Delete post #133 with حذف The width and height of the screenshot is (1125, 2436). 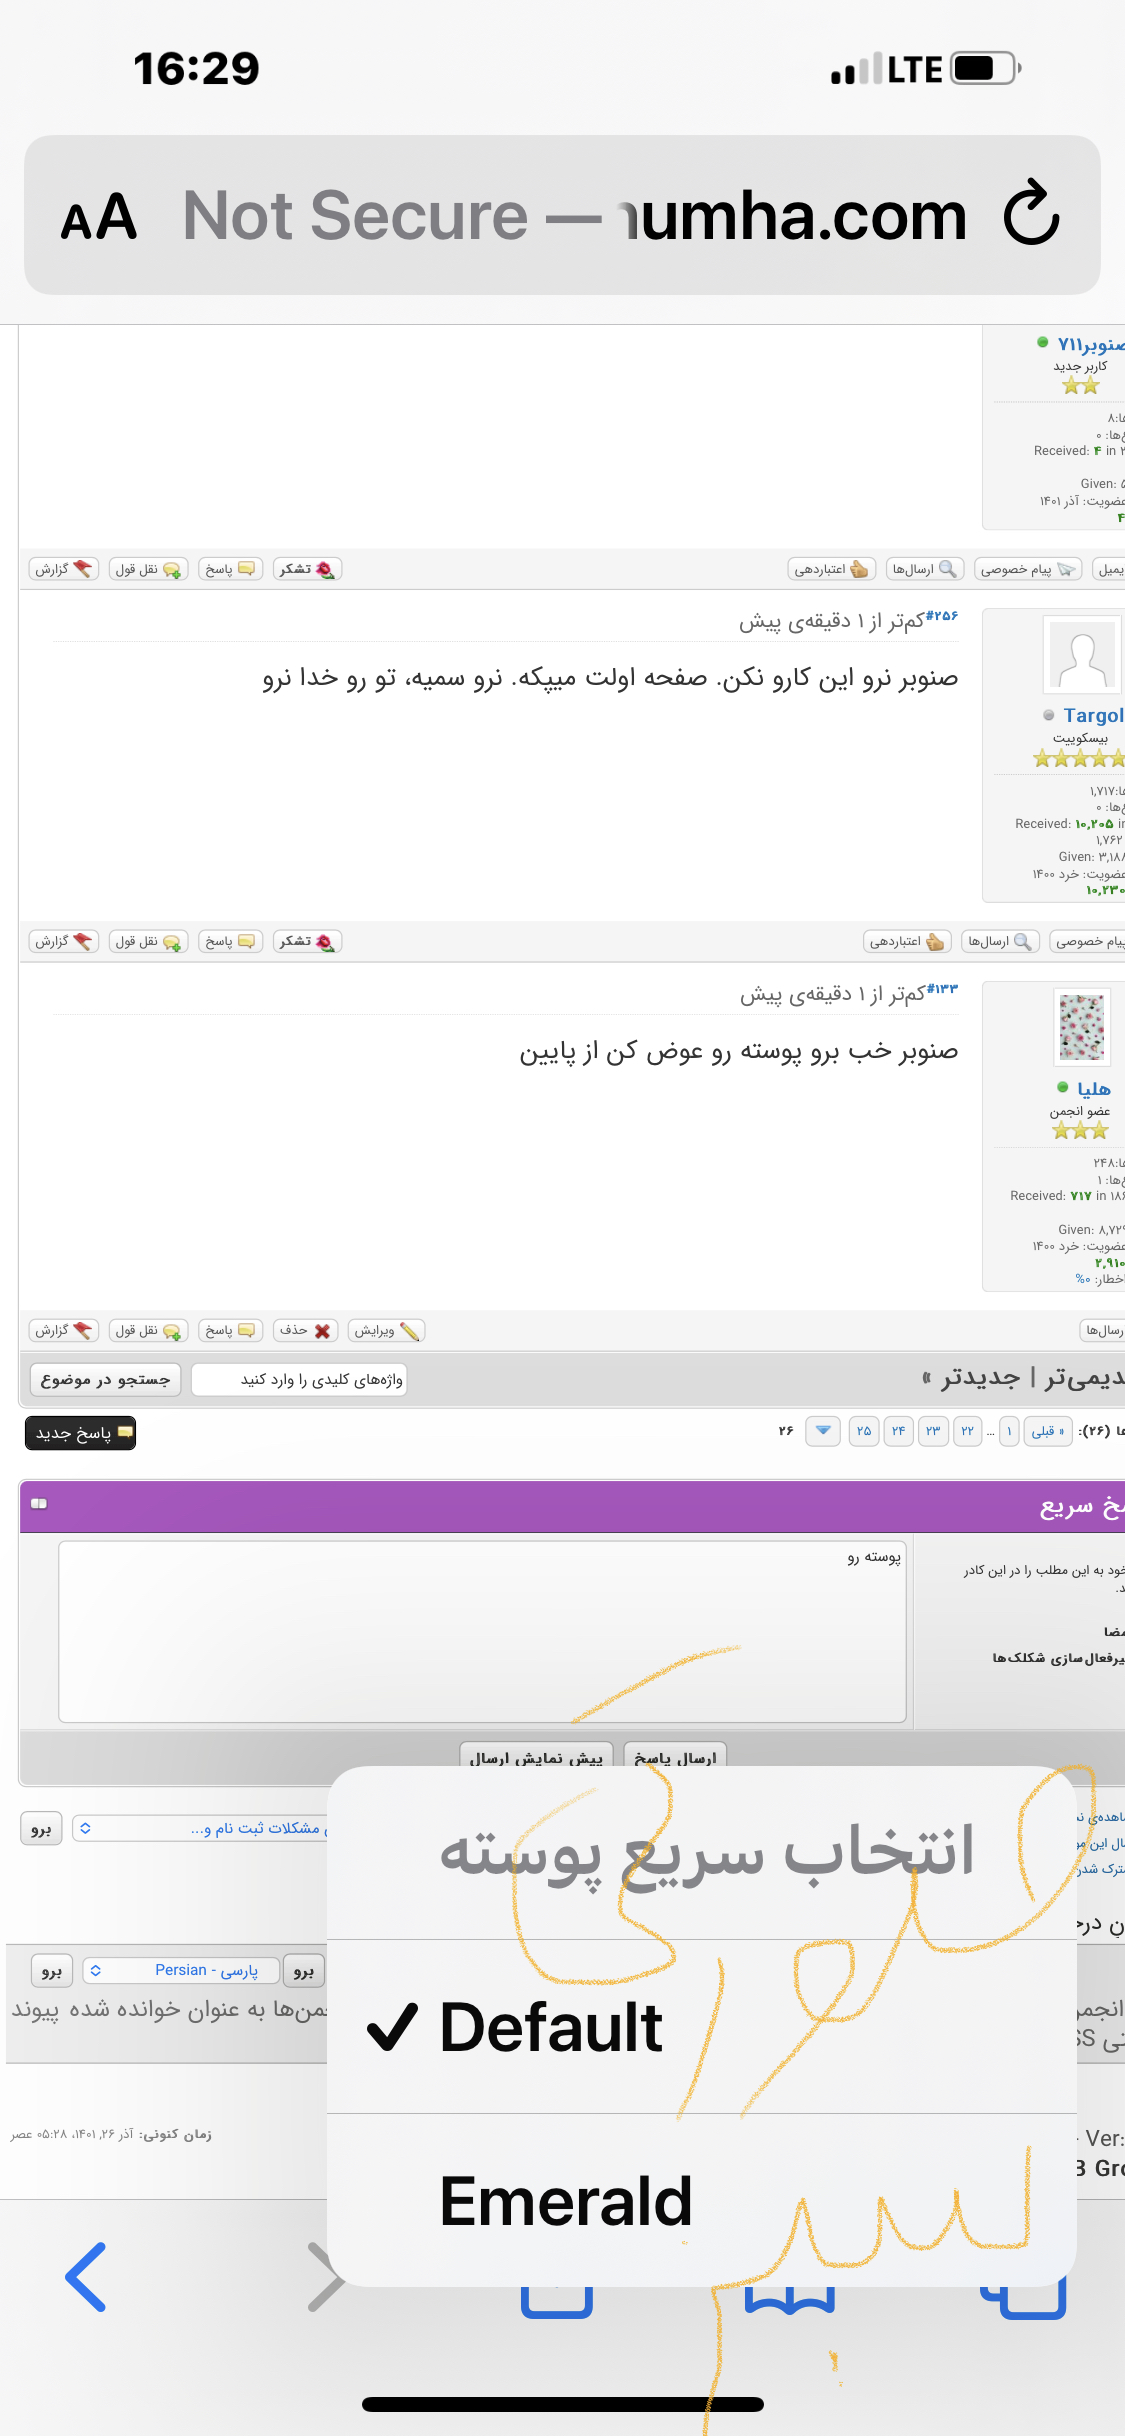pos(305,1330)
